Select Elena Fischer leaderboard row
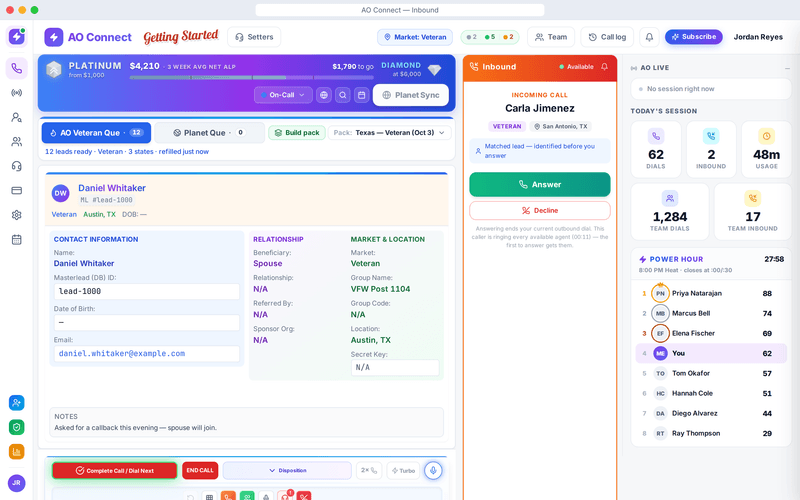 (711, 333)
